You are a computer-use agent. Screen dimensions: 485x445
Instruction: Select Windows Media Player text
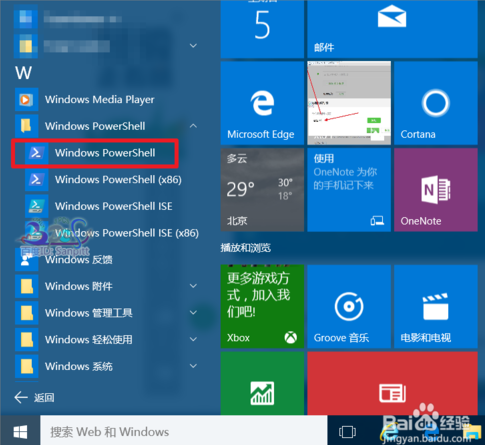(x=100, y=99)
